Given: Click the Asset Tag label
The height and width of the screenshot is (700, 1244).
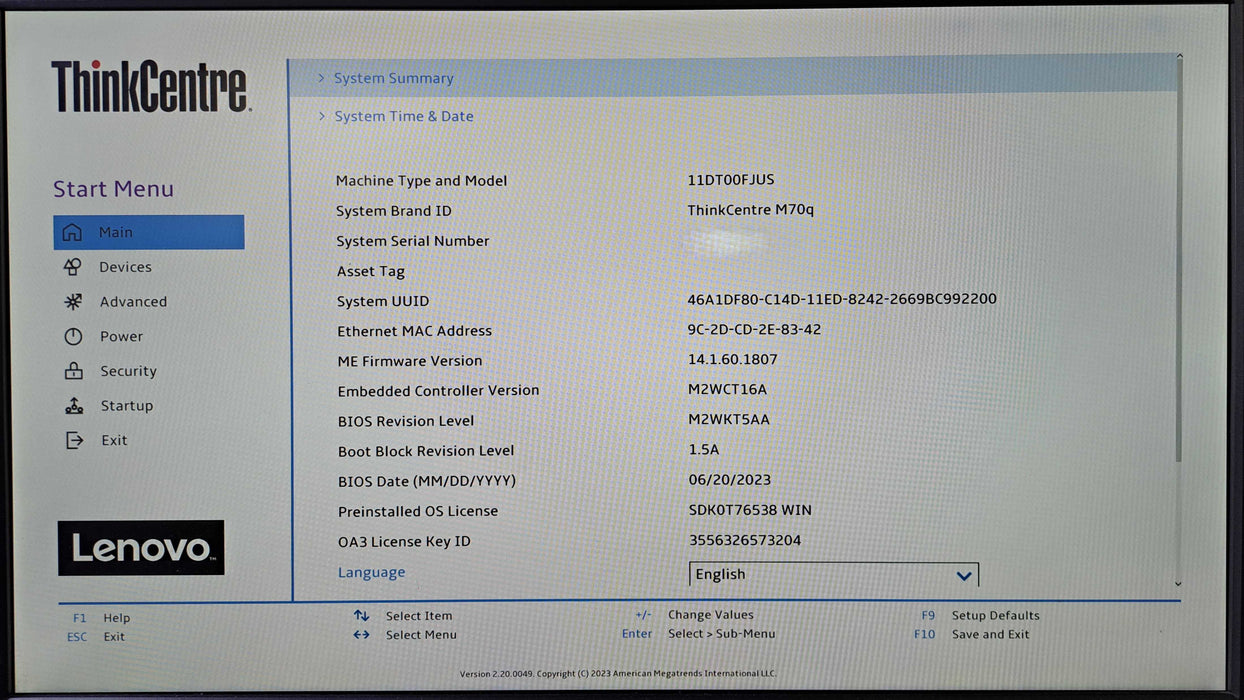Looking at the screenshot, I should [370, 271].
